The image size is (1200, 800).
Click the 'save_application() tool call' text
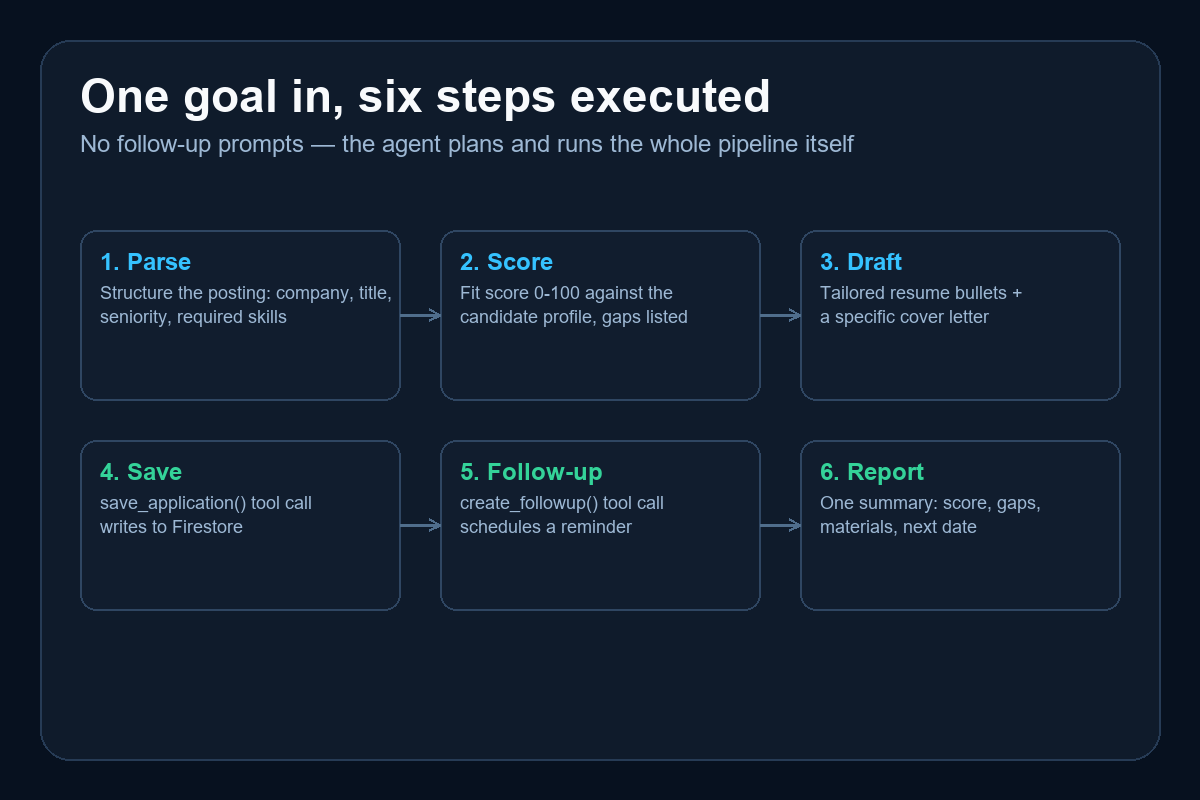tap(206, 503)
